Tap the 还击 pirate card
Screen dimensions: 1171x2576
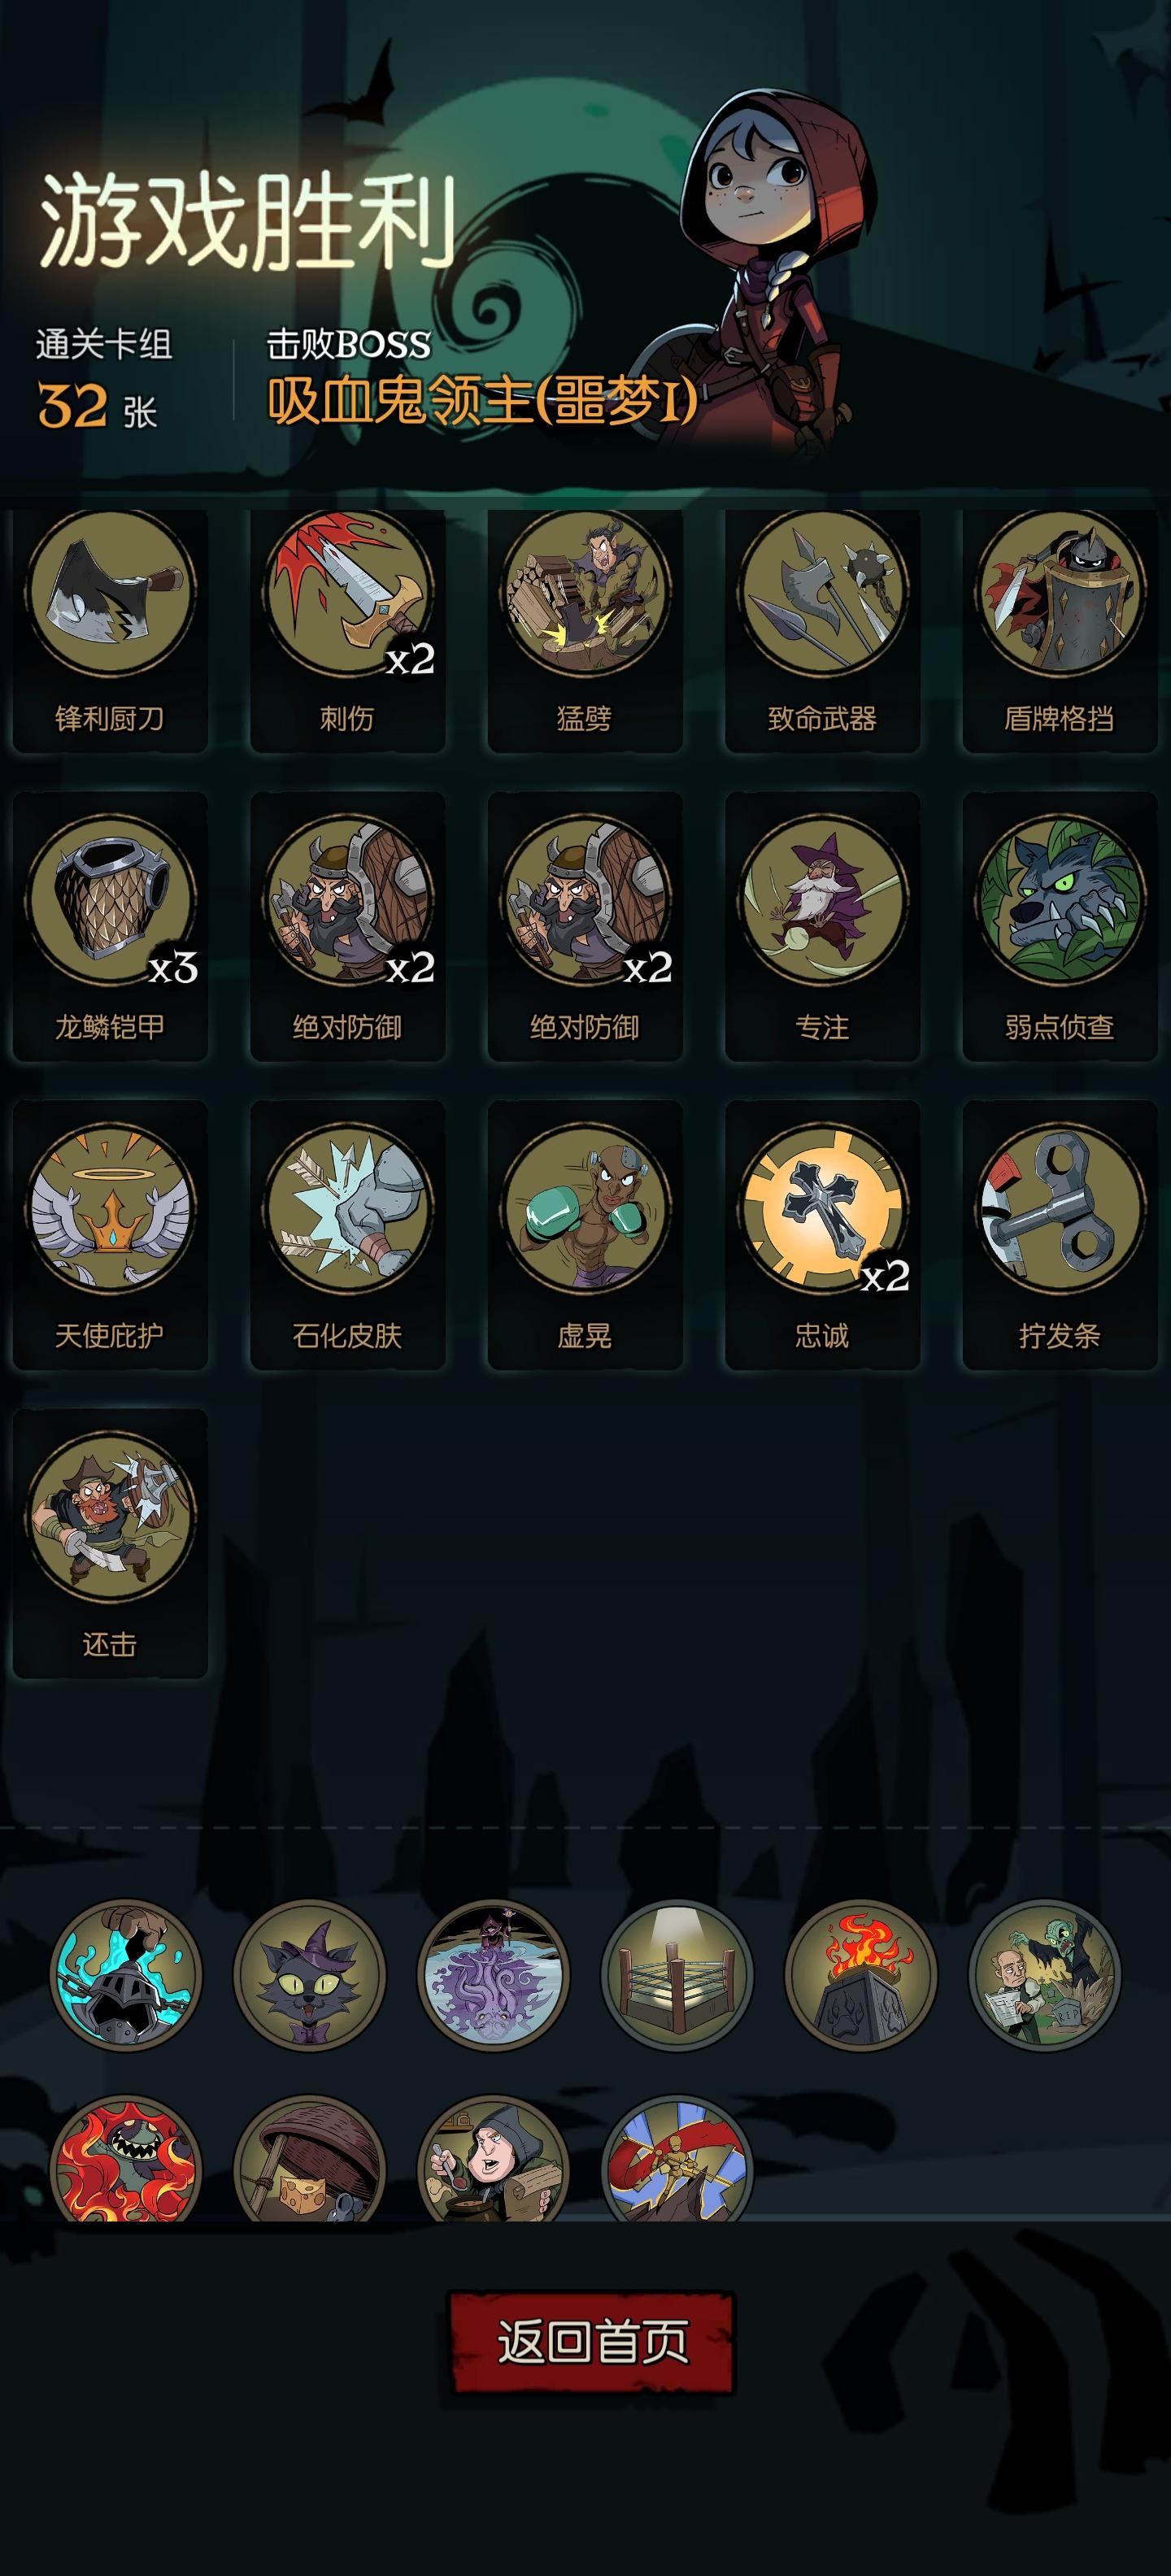point(110,1543)
